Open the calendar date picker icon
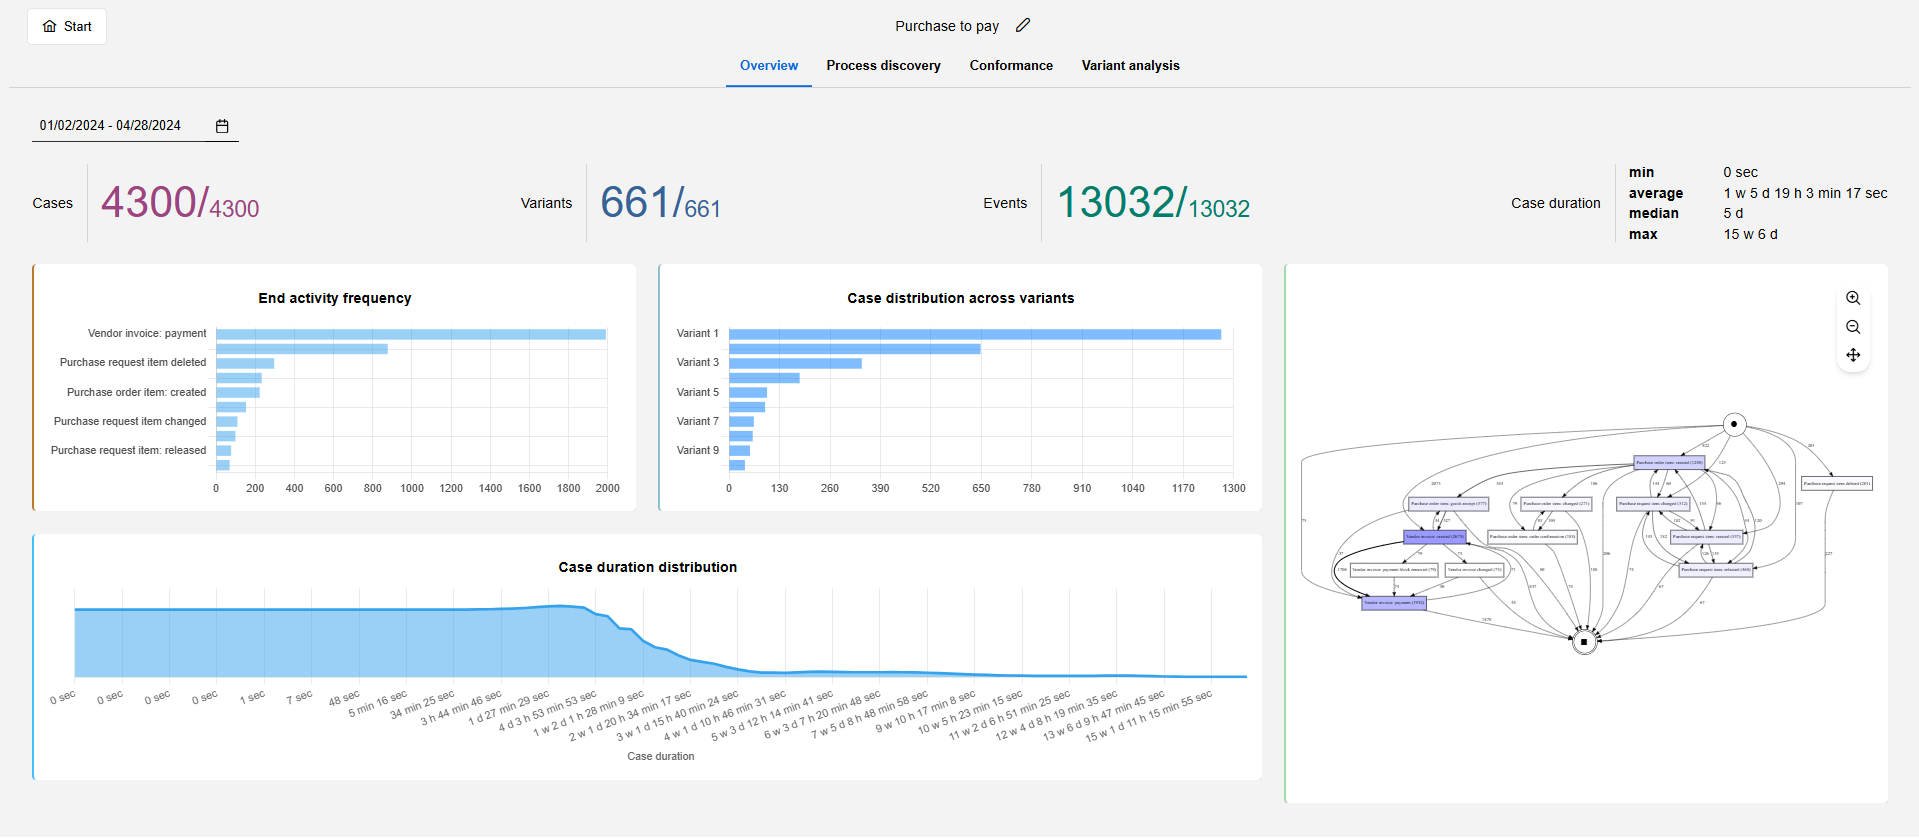The image size is (1919, 838). pyautogui.click(x=222, y=126)
